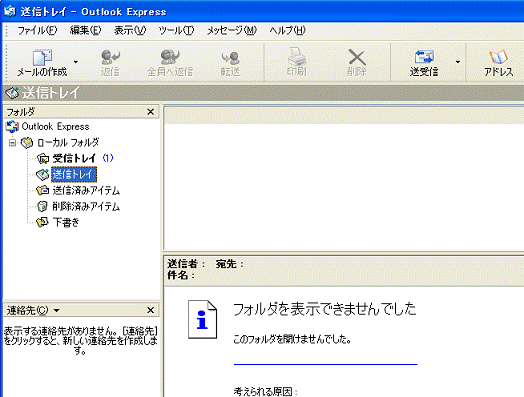Select the ローカル フォルダ tree item
The height and width of the screenshot is (397, 524).
pos(68,143)
